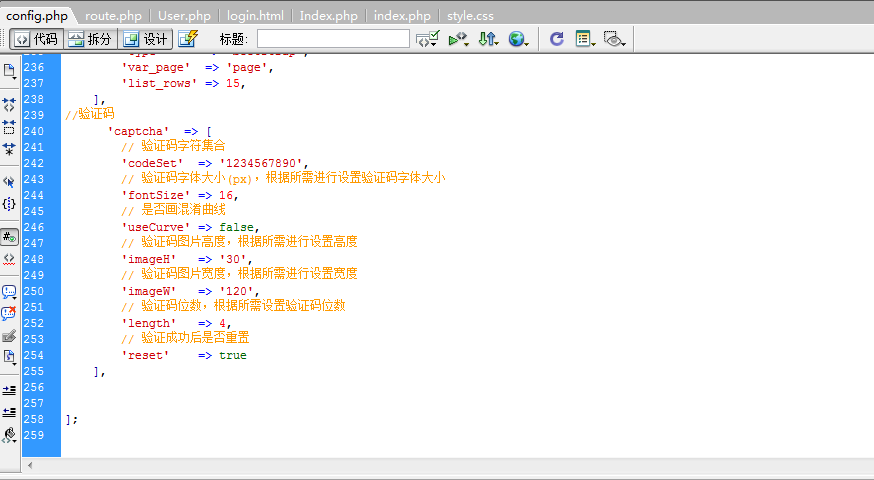The width and height of the screenshot is (874, 480).
Task: Open the validate markup checkmark dropdown
Action: pos(428,39)
